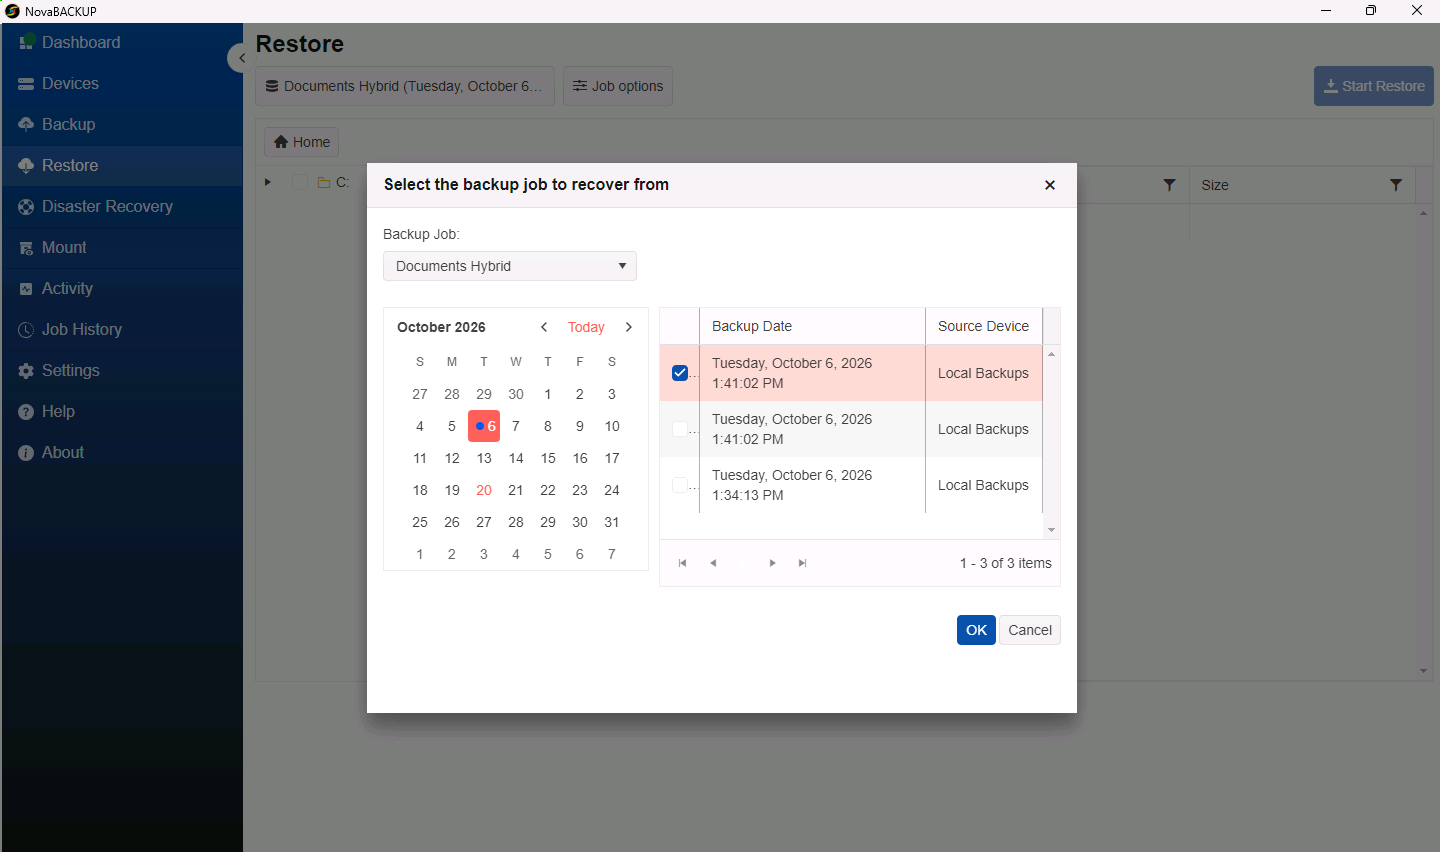Go to previous month in calendar

pos(544,327)
